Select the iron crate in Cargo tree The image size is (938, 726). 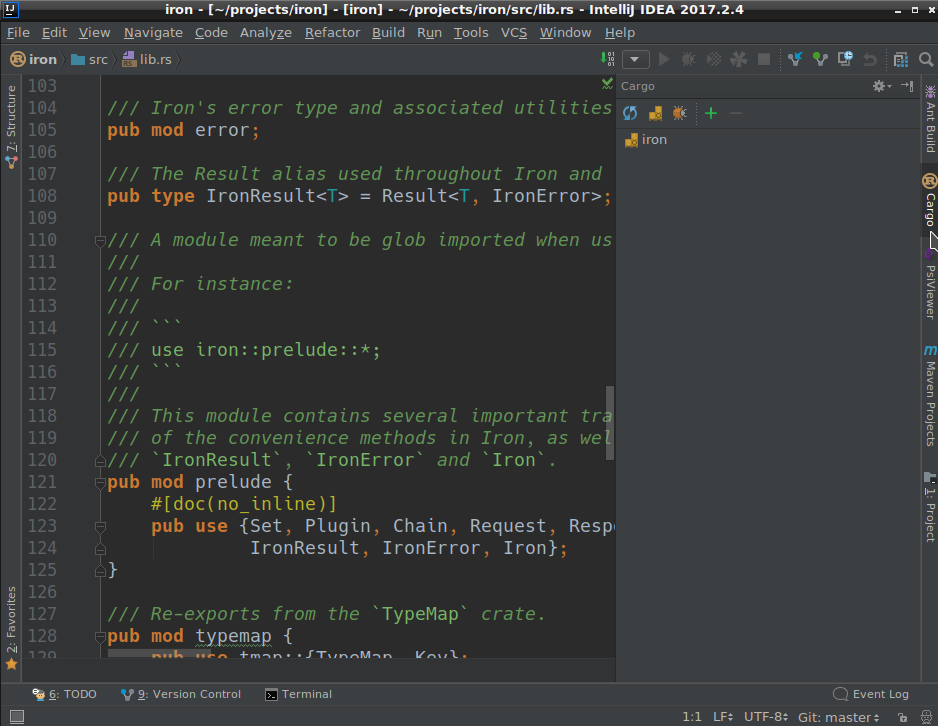[x=645, y=140]
